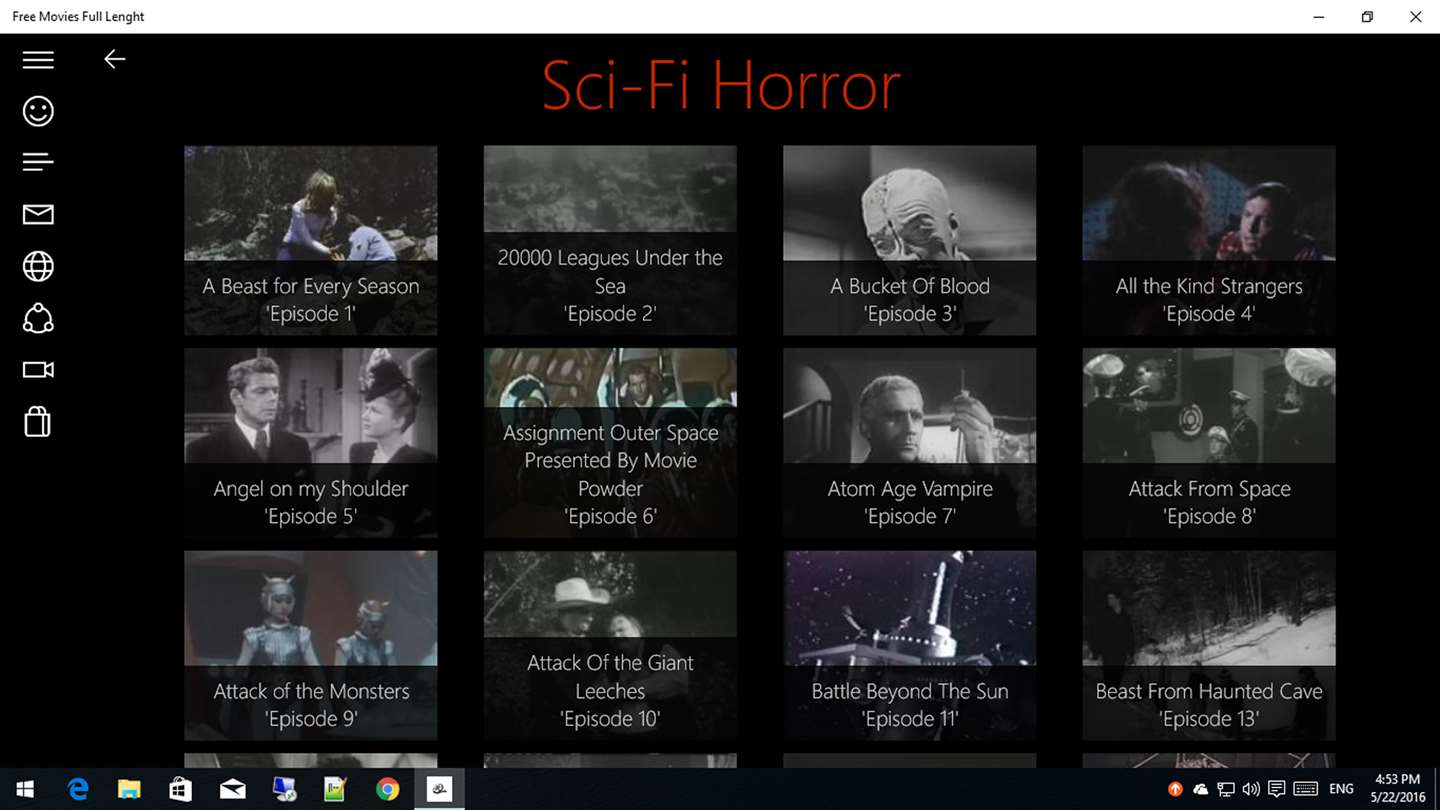Click the smiley face sidebar icon

point(38,111)
